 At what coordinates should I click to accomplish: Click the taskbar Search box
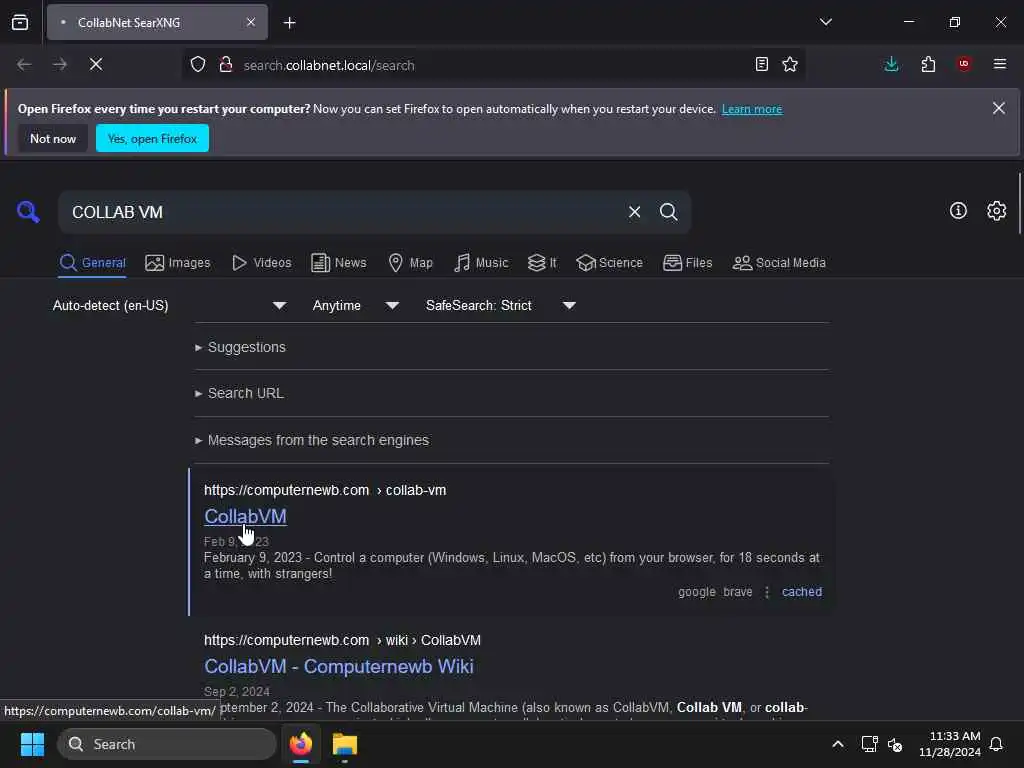pos(167,744)
